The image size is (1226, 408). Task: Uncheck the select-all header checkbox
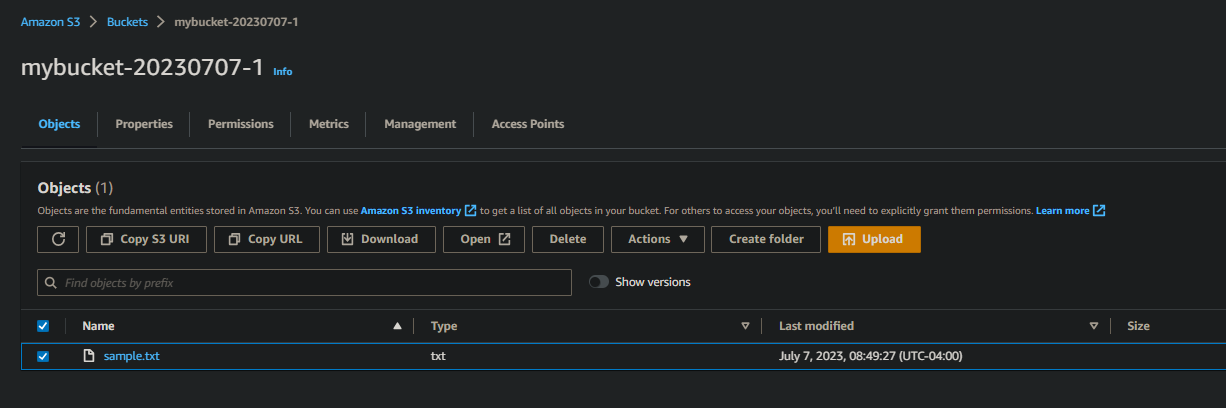pyautogui.click(x=43, y=326)
